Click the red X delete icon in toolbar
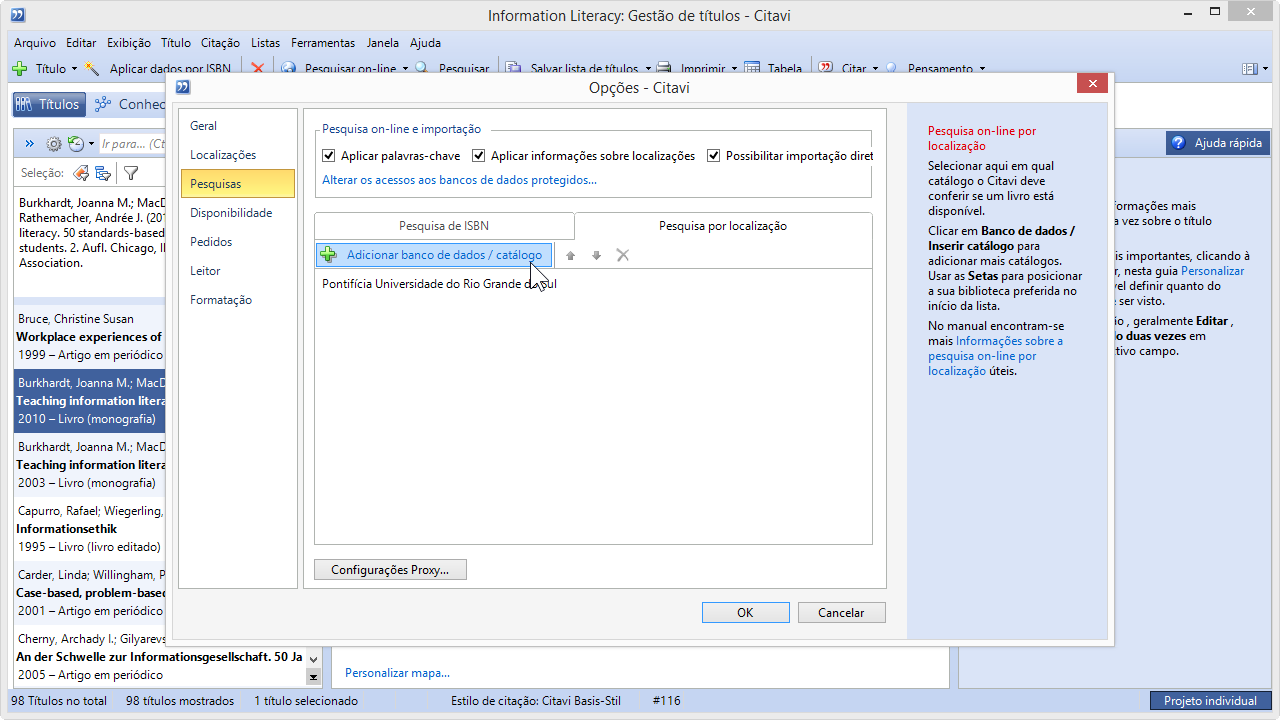Viewport: 1280px width, 720px height. click(x=258, y=69)
